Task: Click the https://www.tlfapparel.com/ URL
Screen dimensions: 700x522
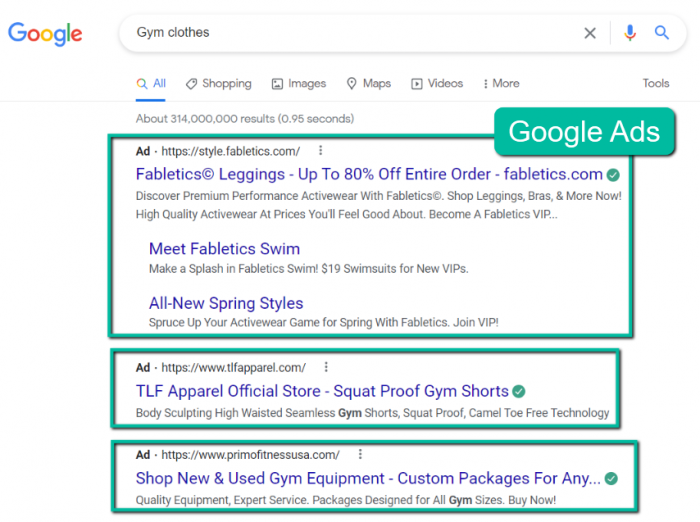Action: click(233, 367)
